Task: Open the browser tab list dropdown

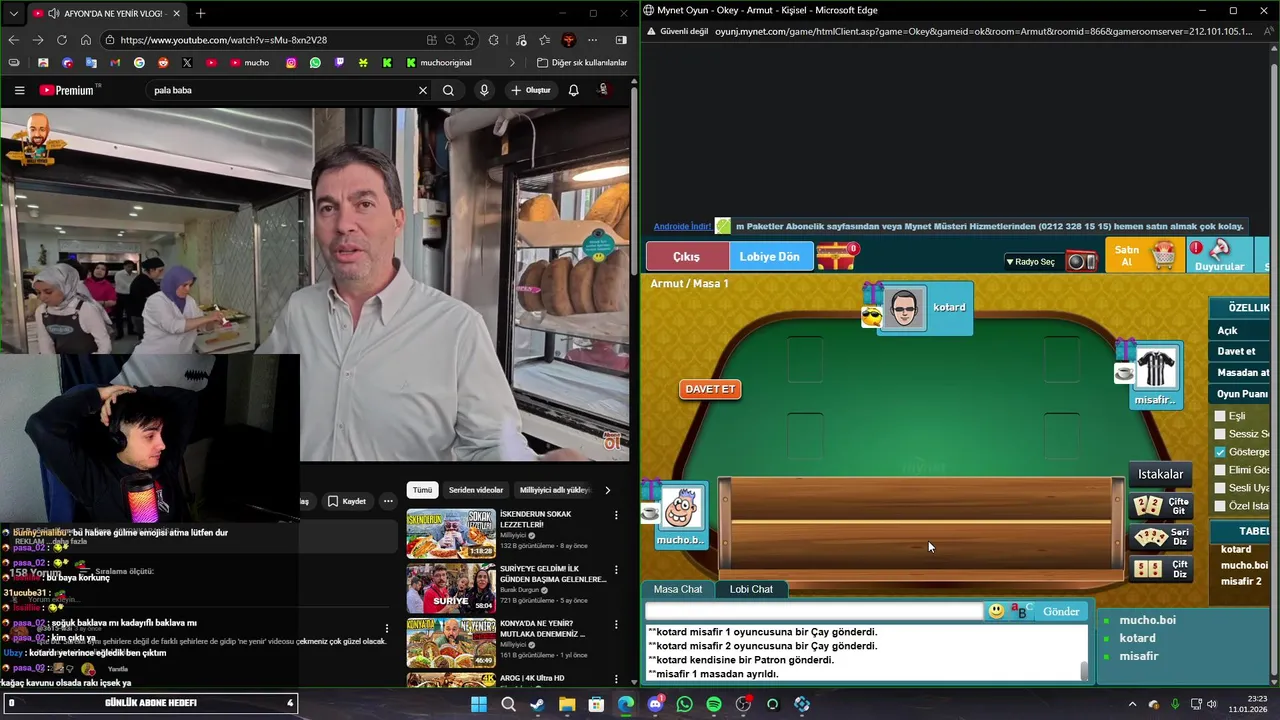Action: coord(13,14)
